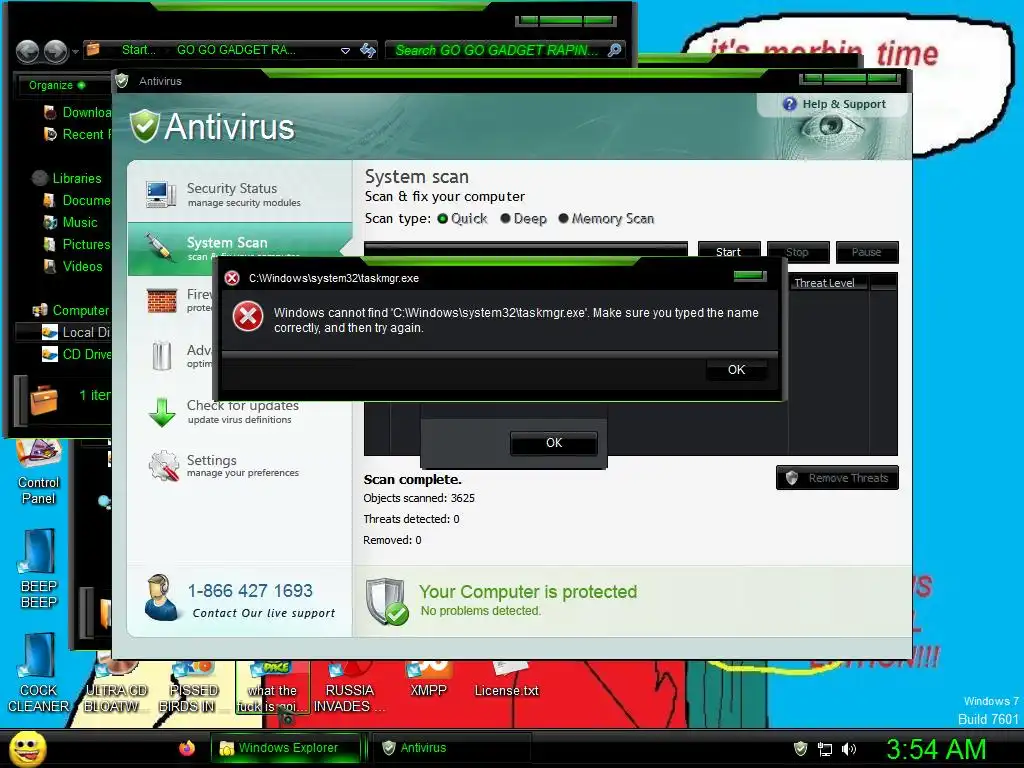The height and width of the screenshot is (768, 1024).
Task: Click the Antivirus shield logo
Action: tap(144, 125)
